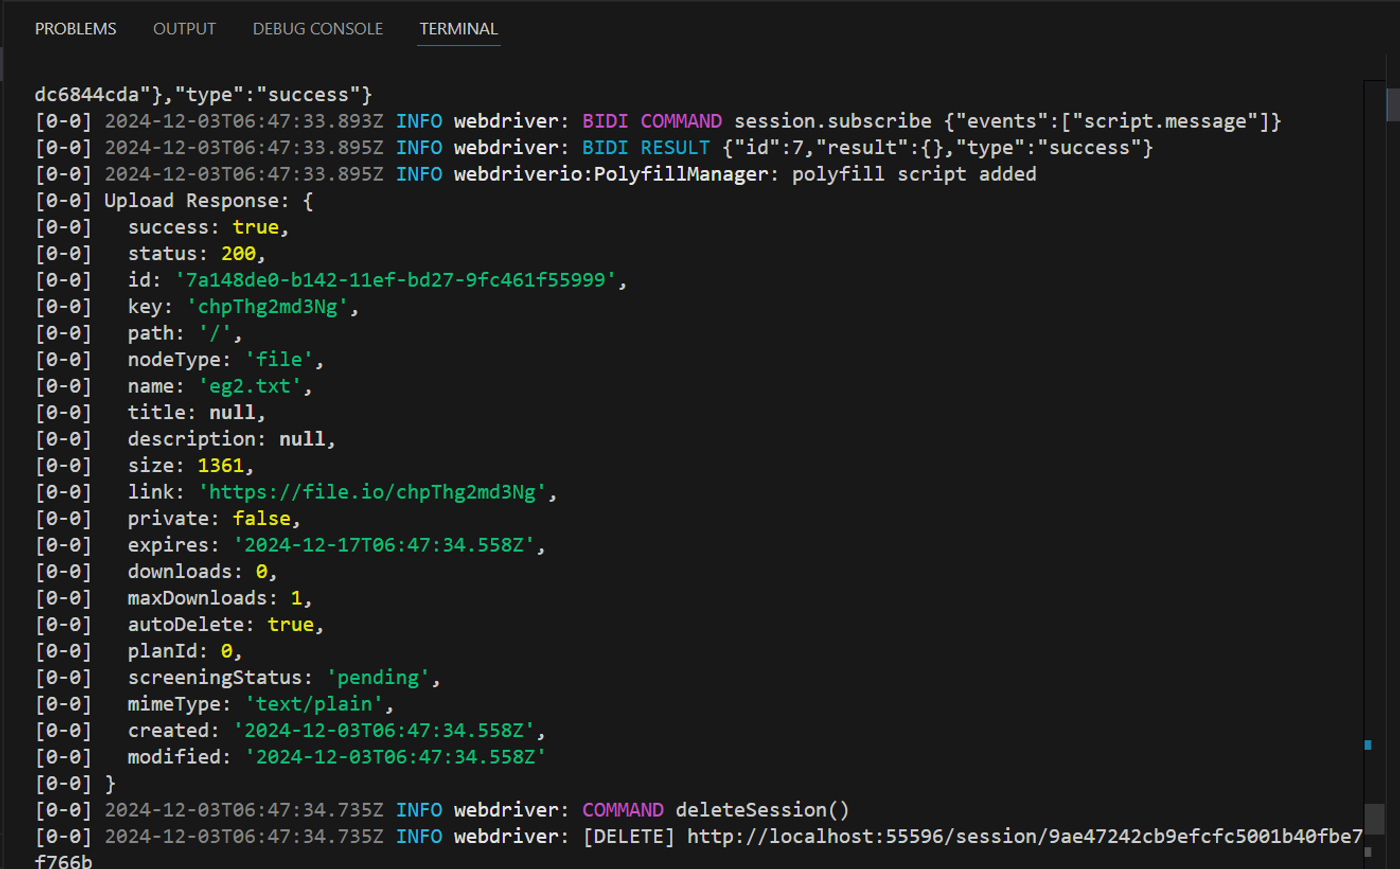
Task: Click the 'session.subscribe' command text
Action: 833,121
